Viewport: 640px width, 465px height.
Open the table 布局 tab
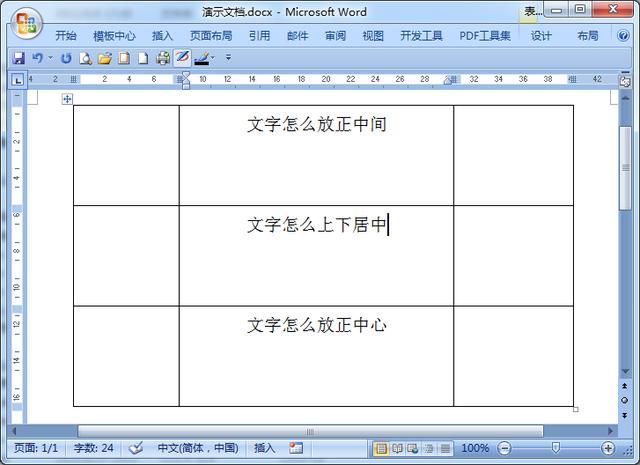click(588, 36)
